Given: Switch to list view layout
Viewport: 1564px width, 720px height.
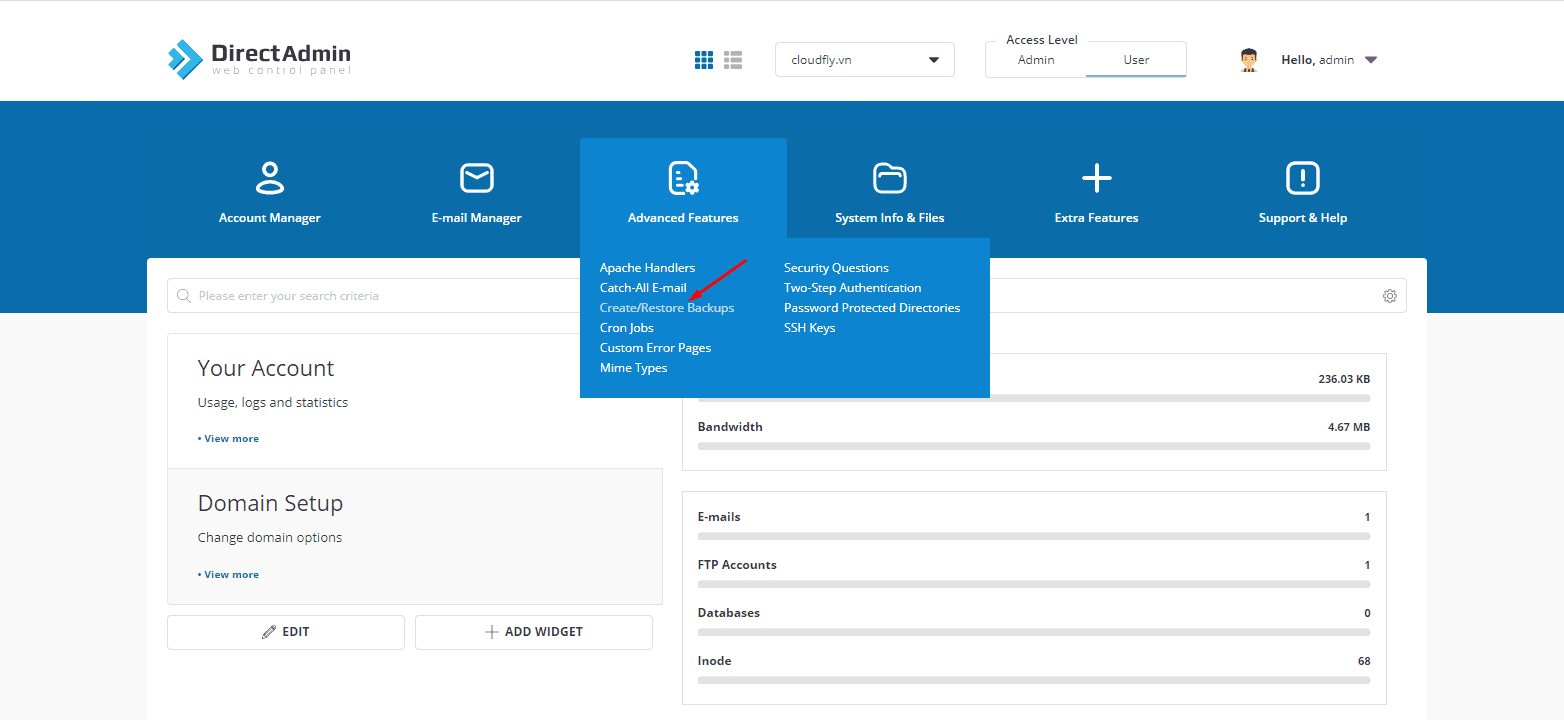Looking at the screenshot, I should coord(733,60).
